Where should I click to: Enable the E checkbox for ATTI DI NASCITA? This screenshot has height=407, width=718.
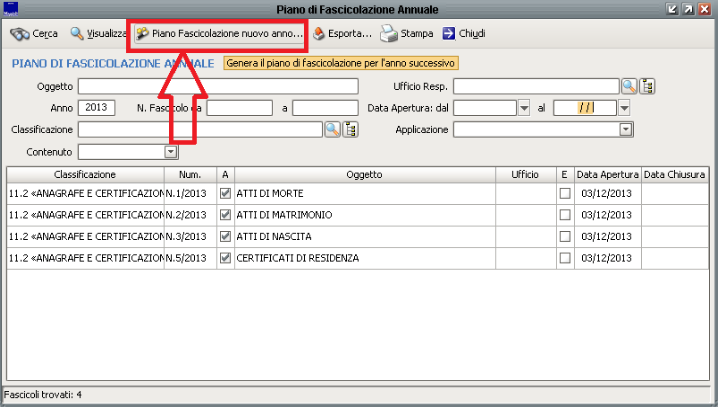pos(565,236)
